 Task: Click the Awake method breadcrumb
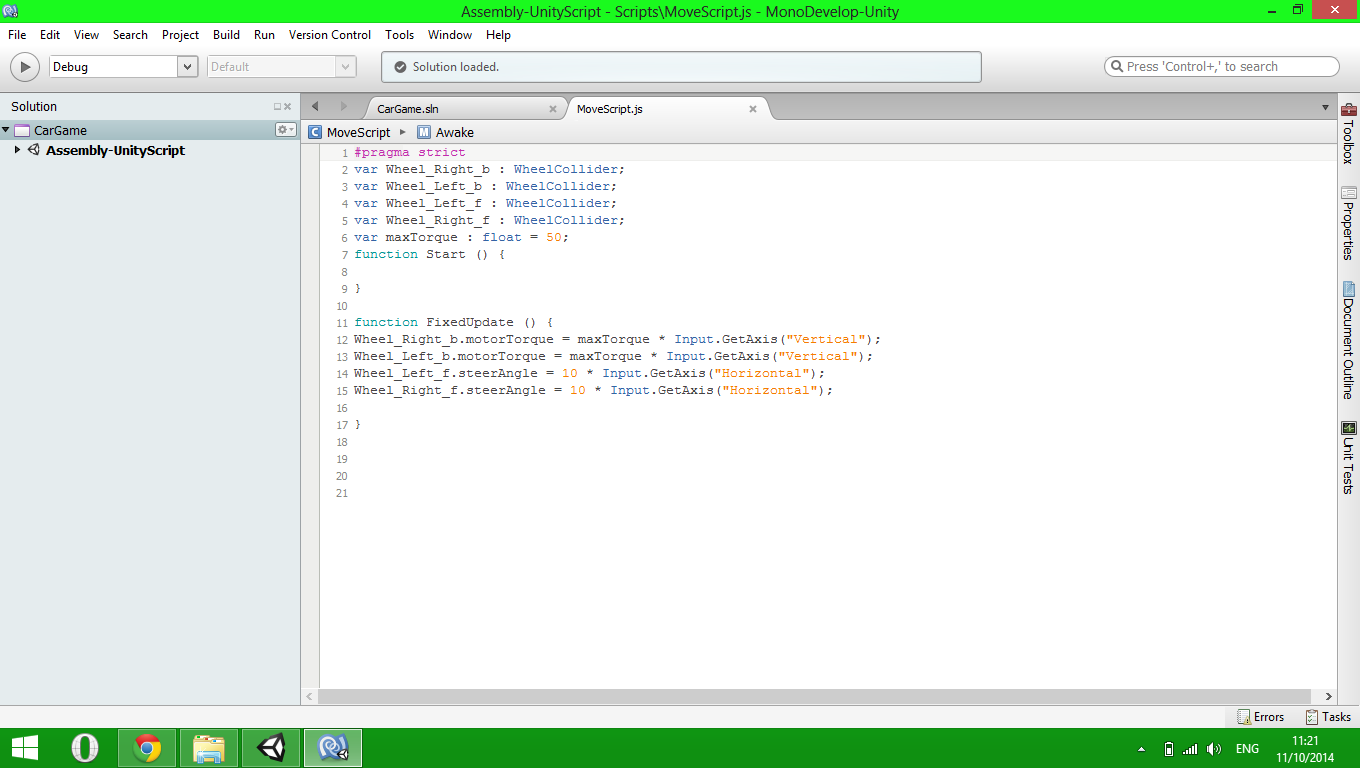[x=446, y=132]
